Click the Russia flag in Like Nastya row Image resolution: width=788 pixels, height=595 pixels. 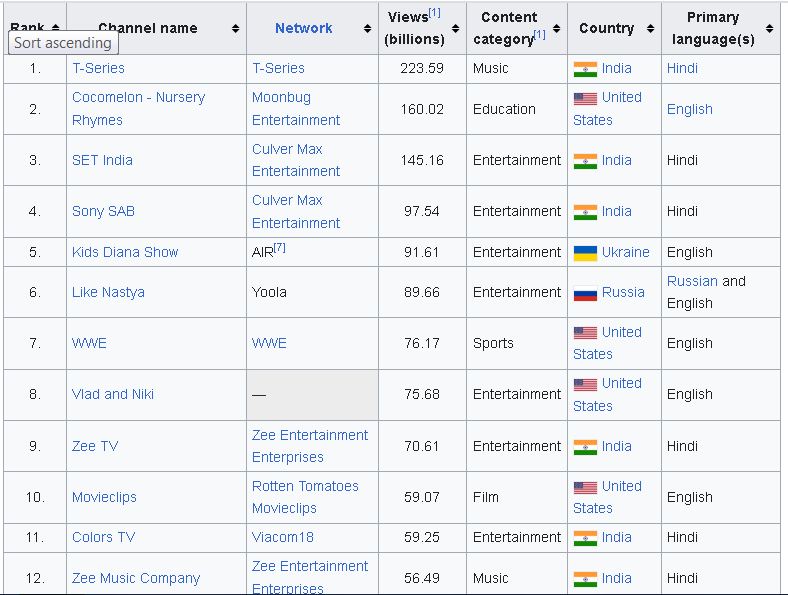click(585, 293)
